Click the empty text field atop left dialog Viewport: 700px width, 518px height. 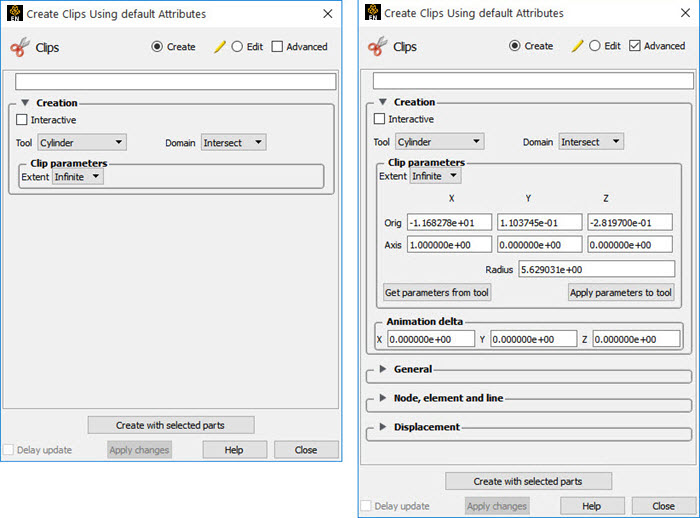[x=175, y=82]
